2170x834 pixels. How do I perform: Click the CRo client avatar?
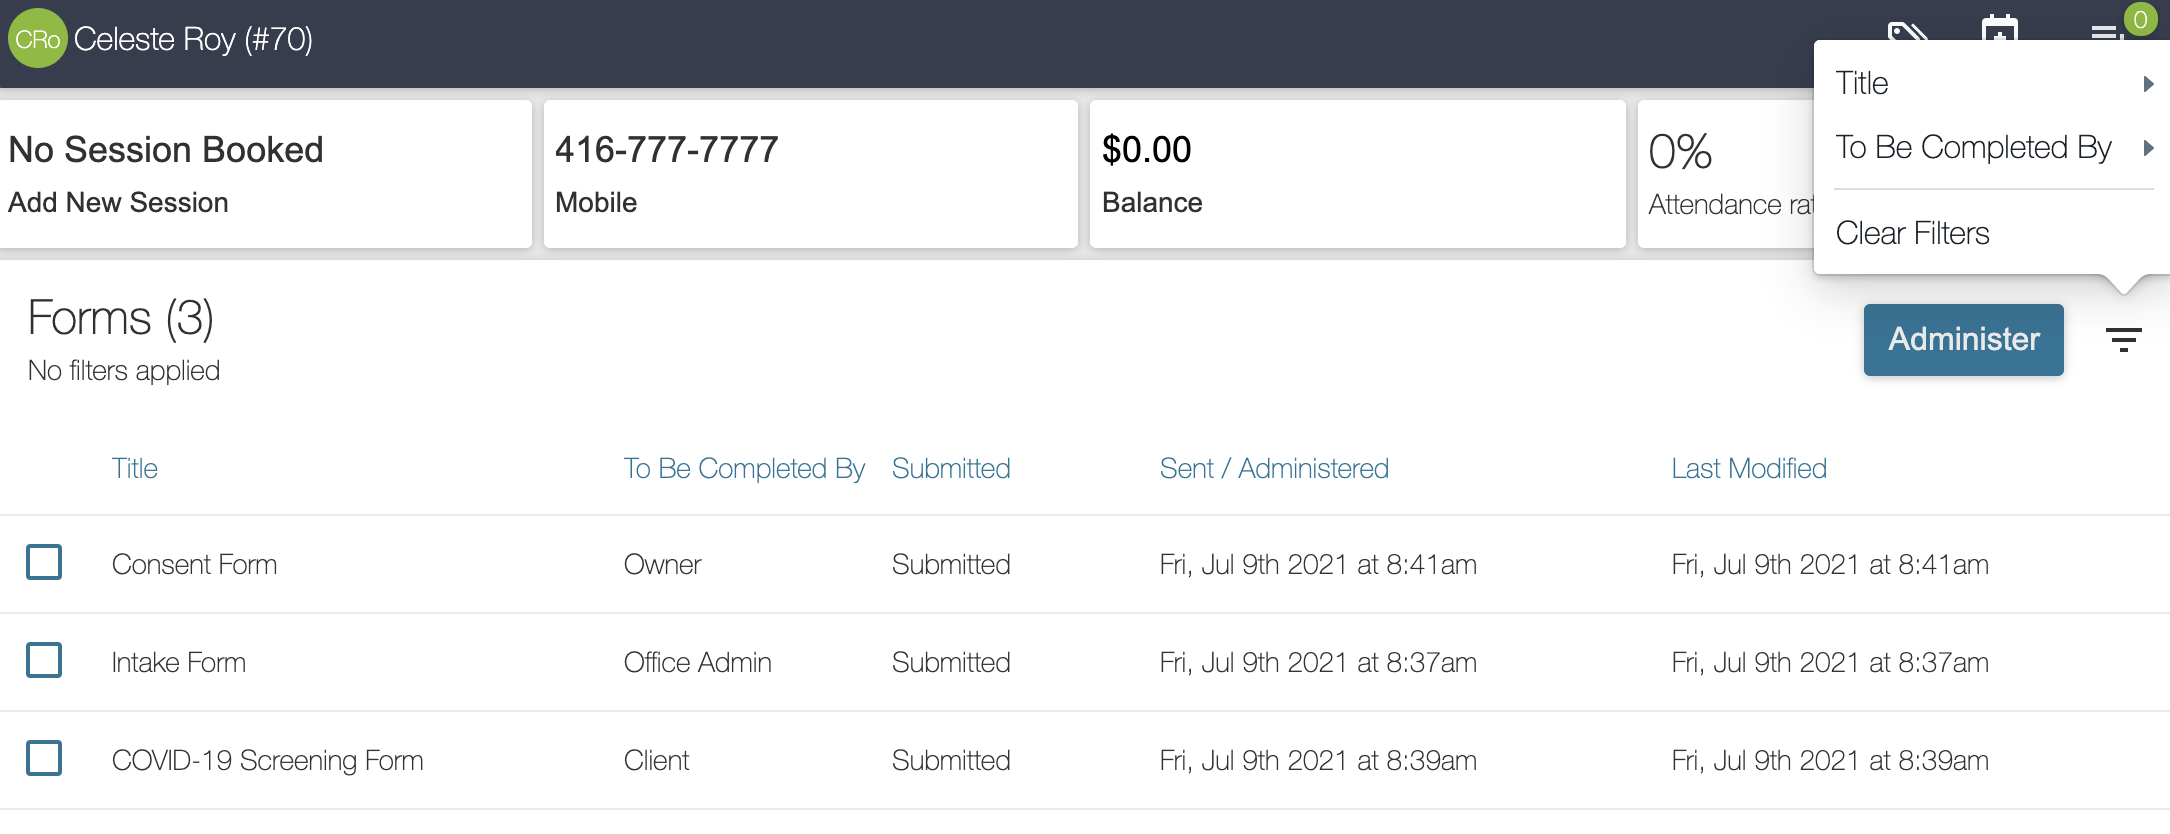point(37,38)
